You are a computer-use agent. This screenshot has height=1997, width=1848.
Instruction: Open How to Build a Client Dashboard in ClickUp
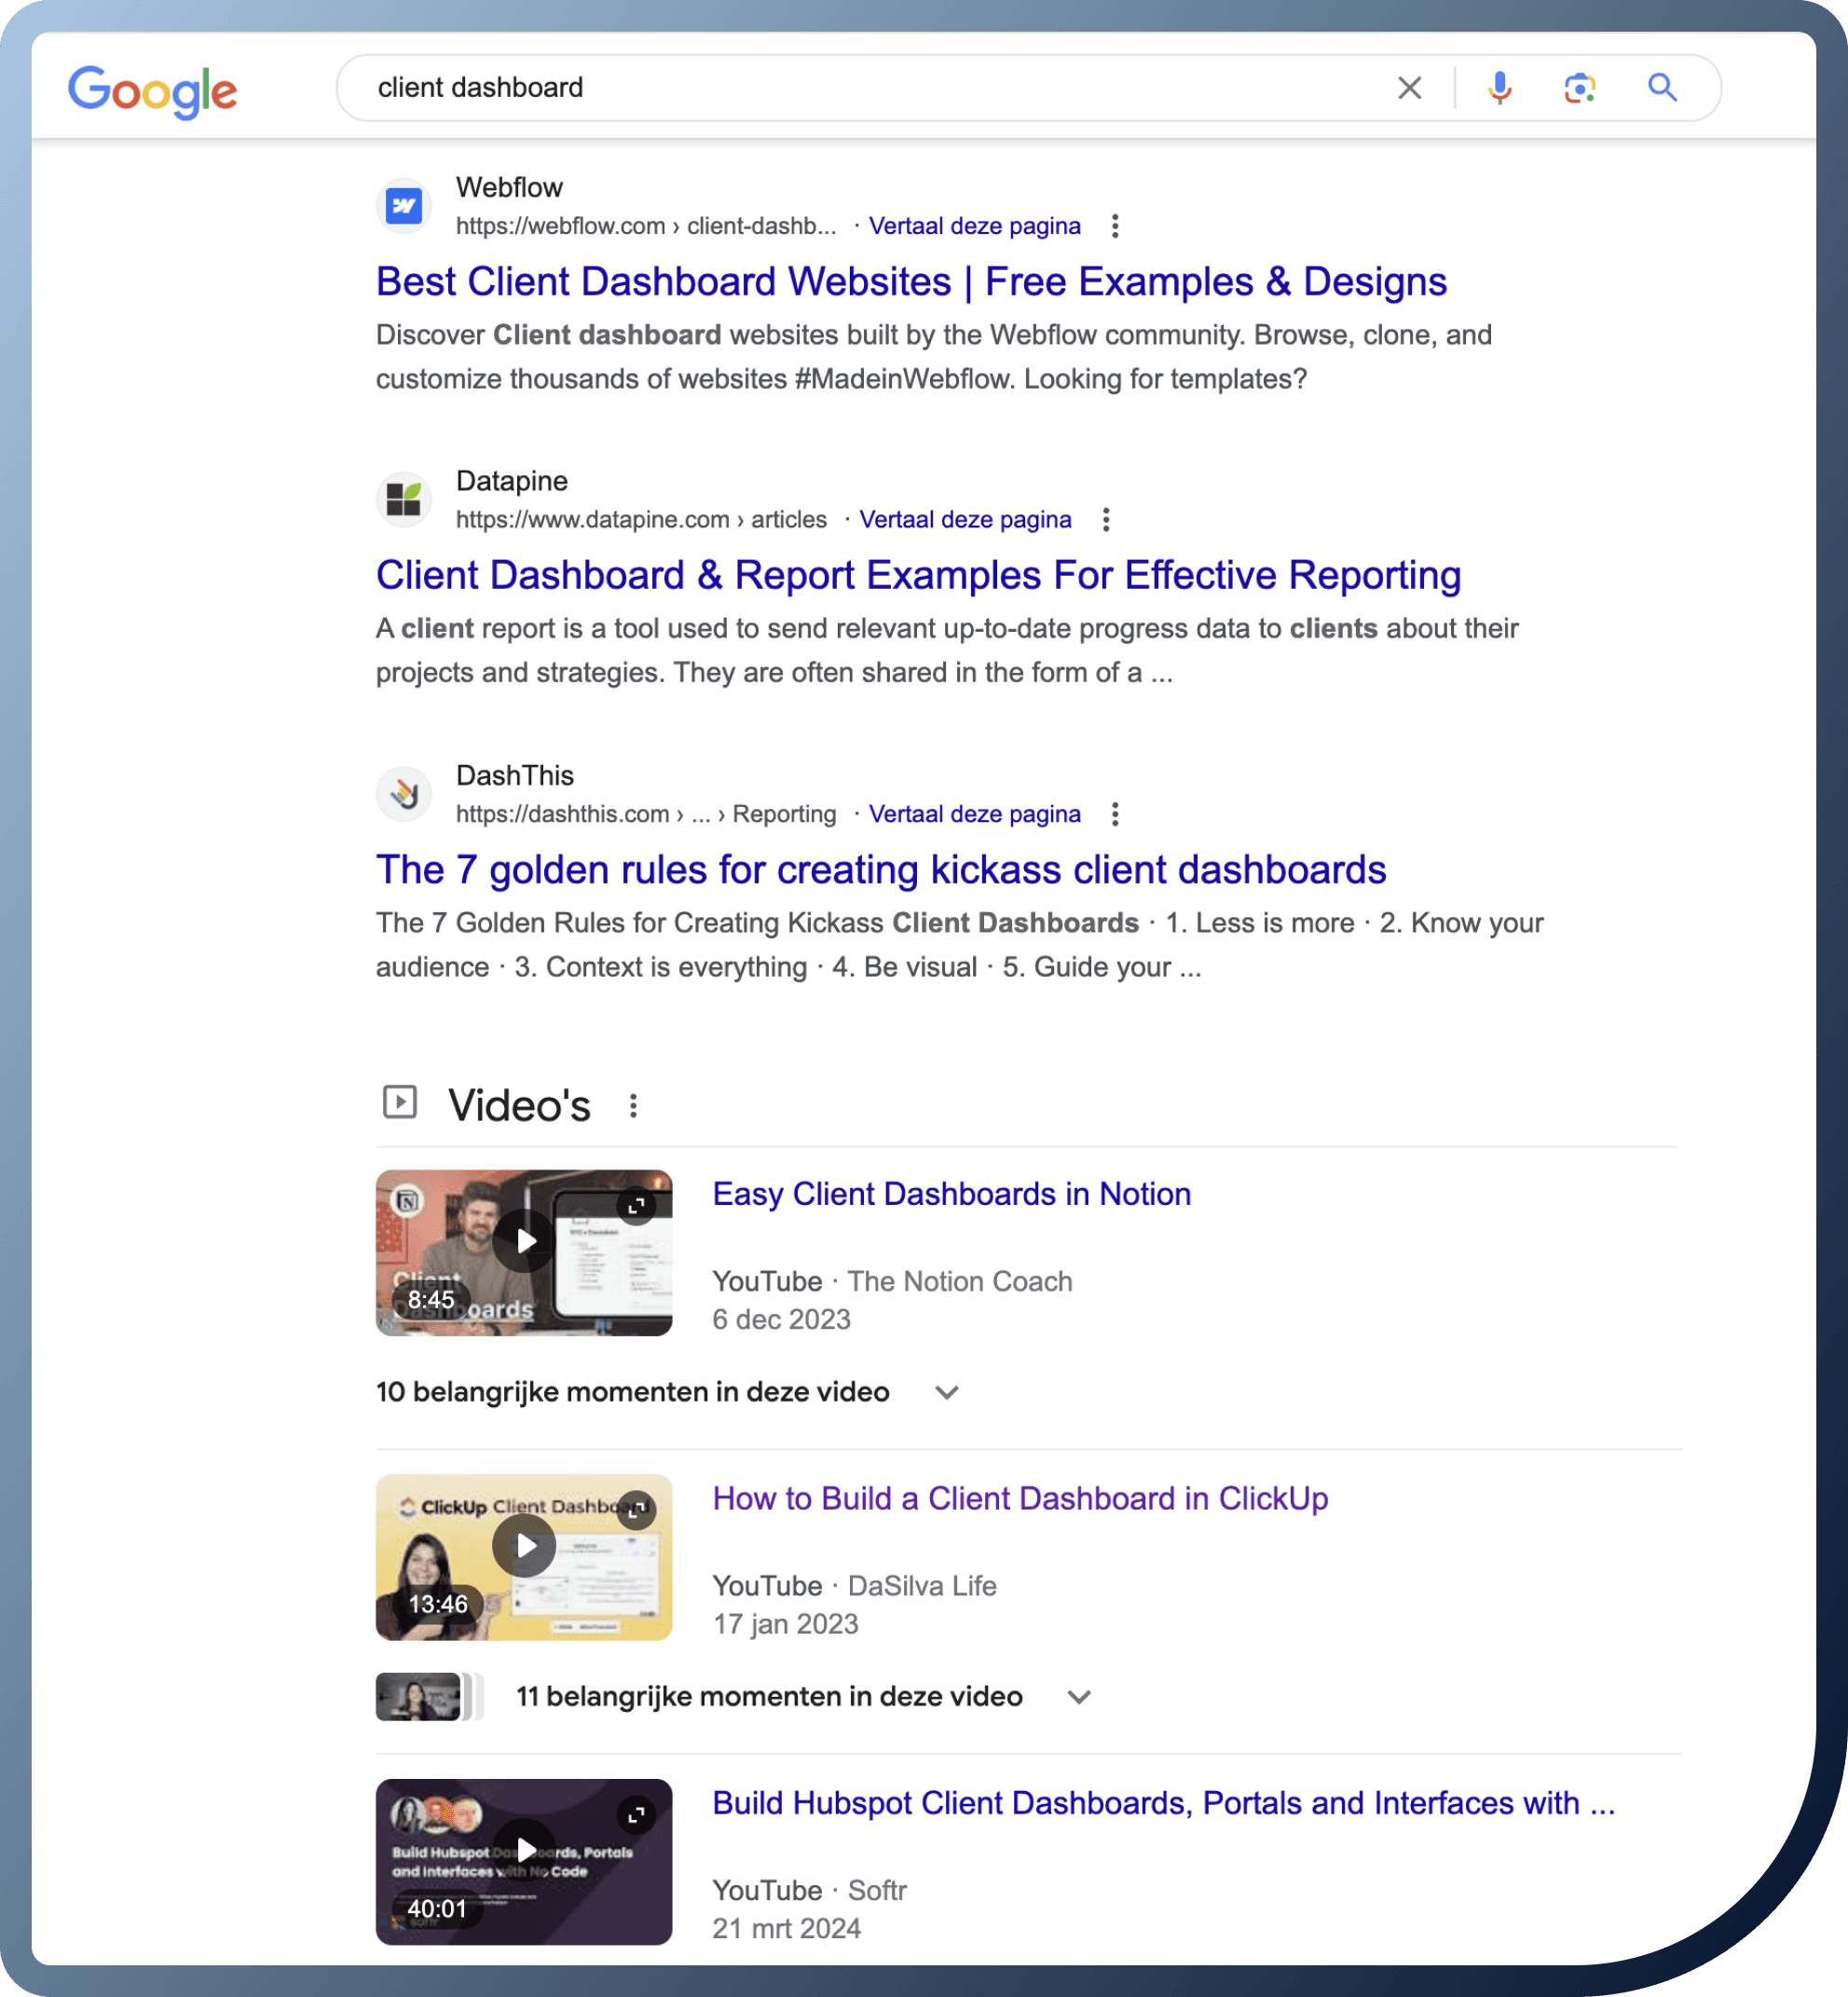[1020, 1498]
